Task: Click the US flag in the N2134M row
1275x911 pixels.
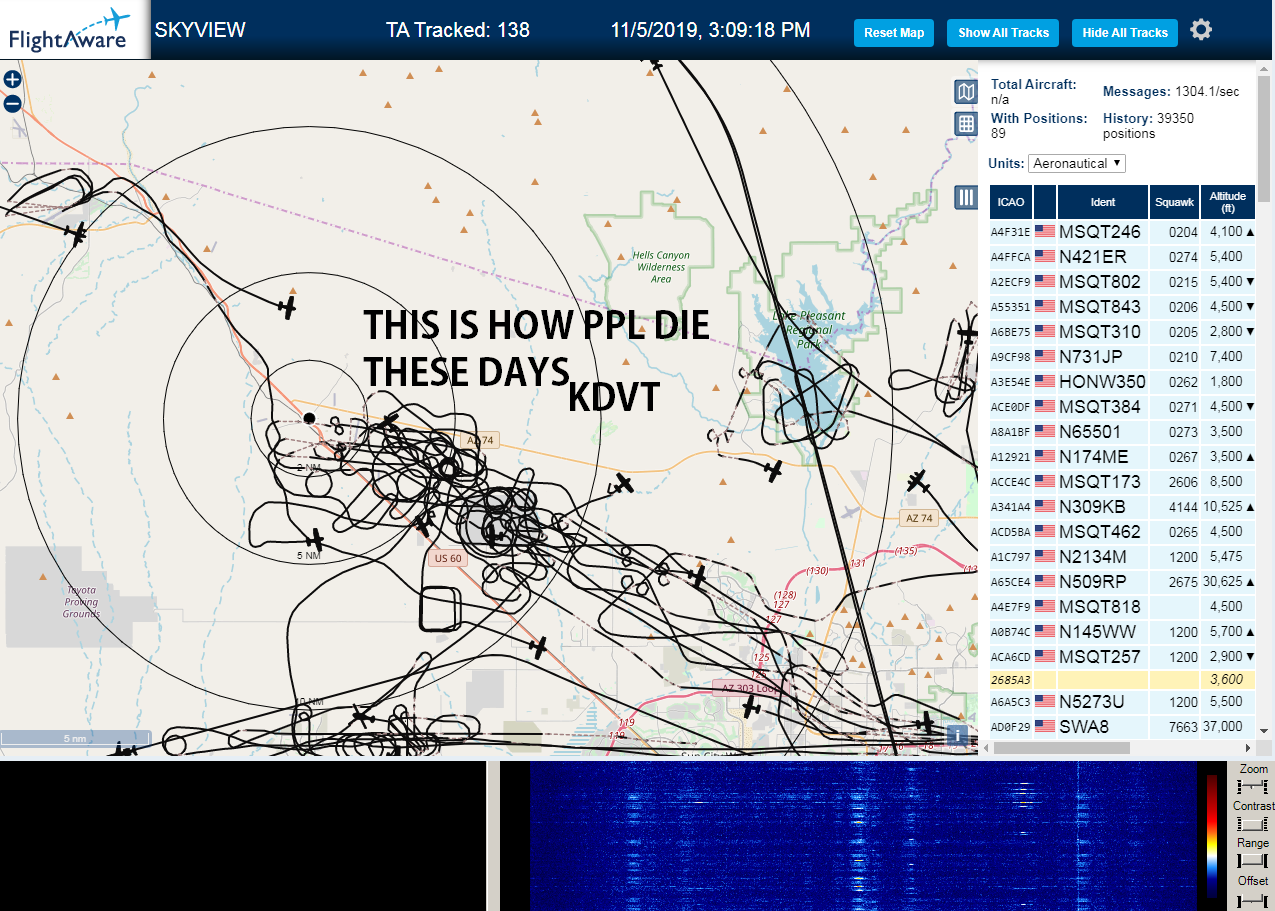Action: (x=1045, y=556)
